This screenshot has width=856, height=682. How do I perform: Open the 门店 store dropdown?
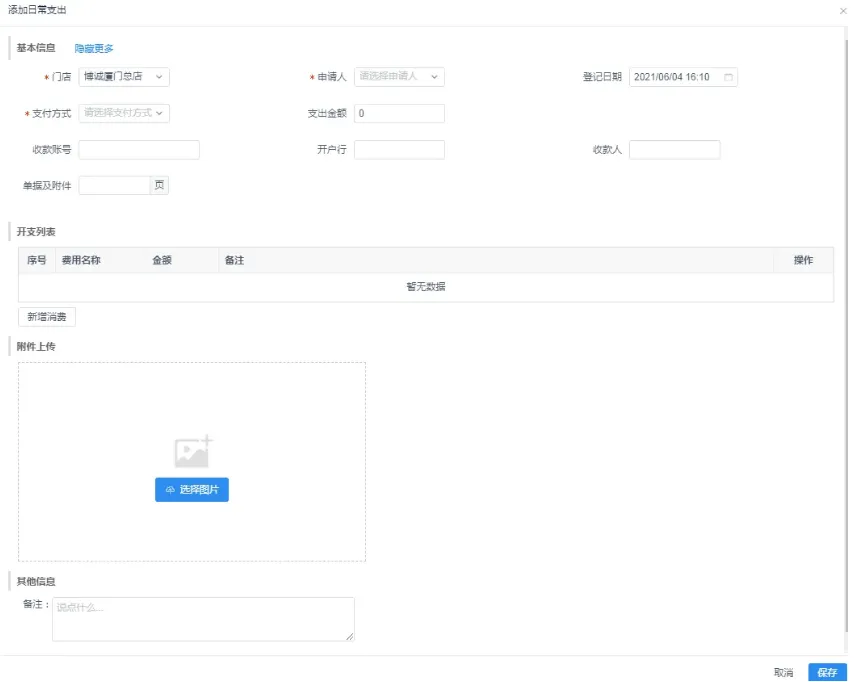(x=124, y=77)
